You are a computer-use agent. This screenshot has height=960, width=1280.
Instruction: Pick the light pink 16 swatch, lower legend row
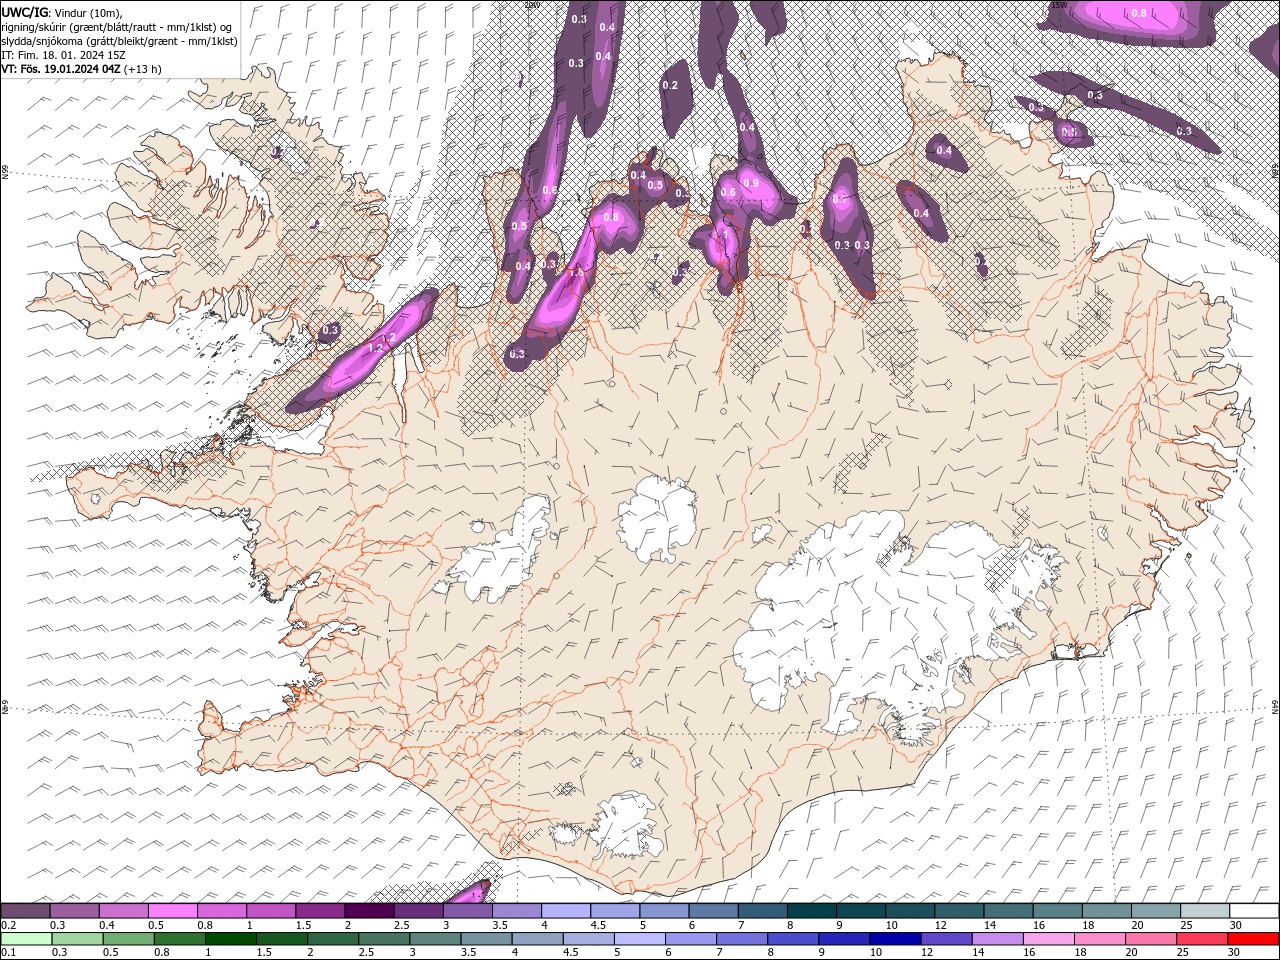point(1050,939)
